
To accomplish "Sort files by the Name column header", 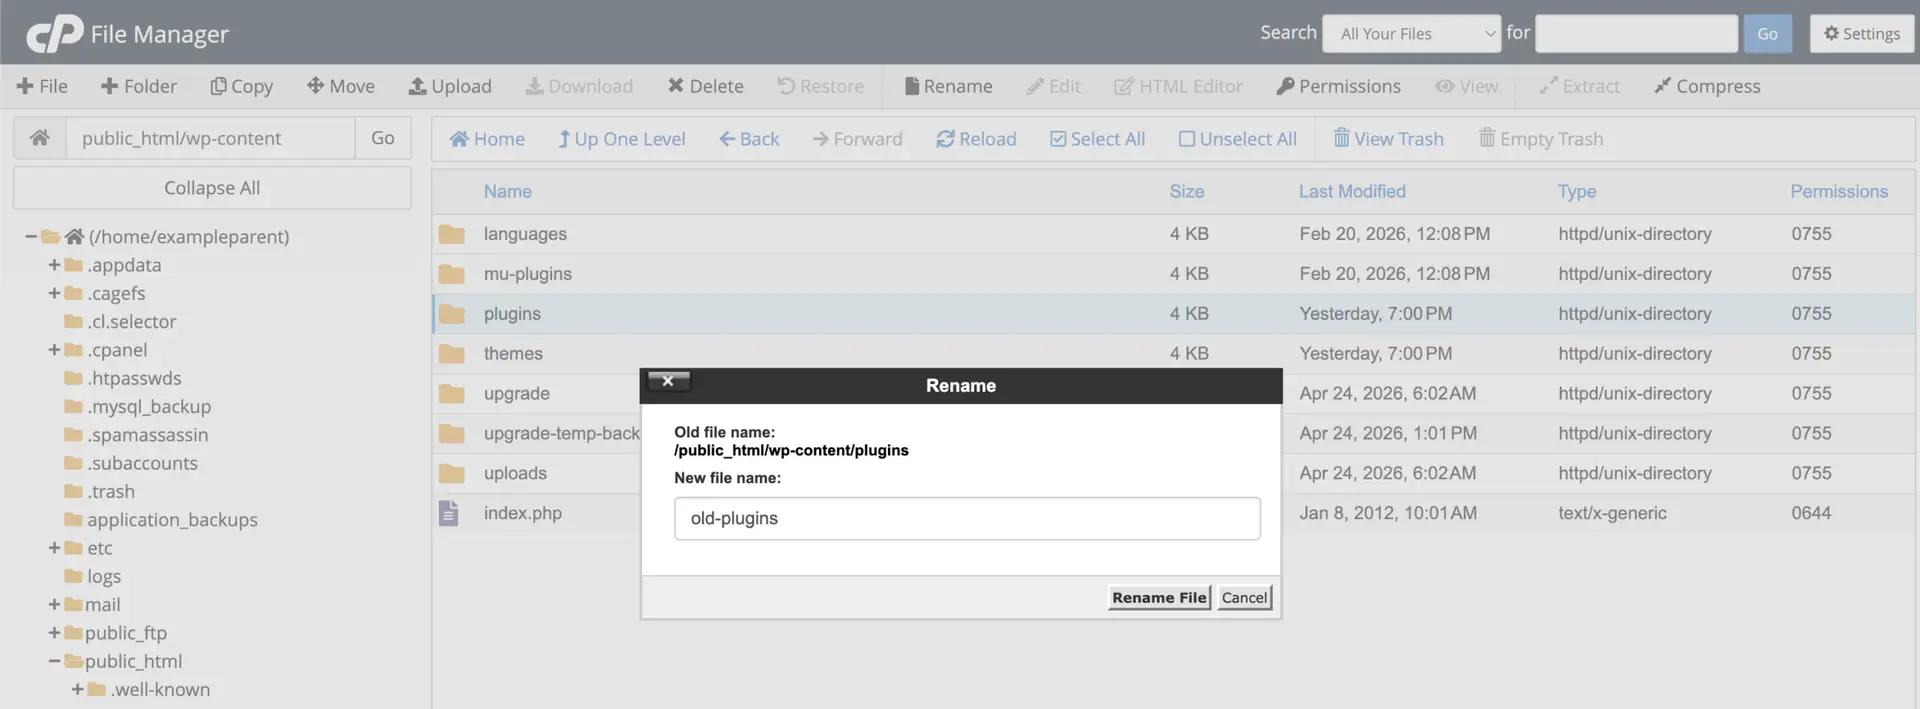I will point(508,191).
